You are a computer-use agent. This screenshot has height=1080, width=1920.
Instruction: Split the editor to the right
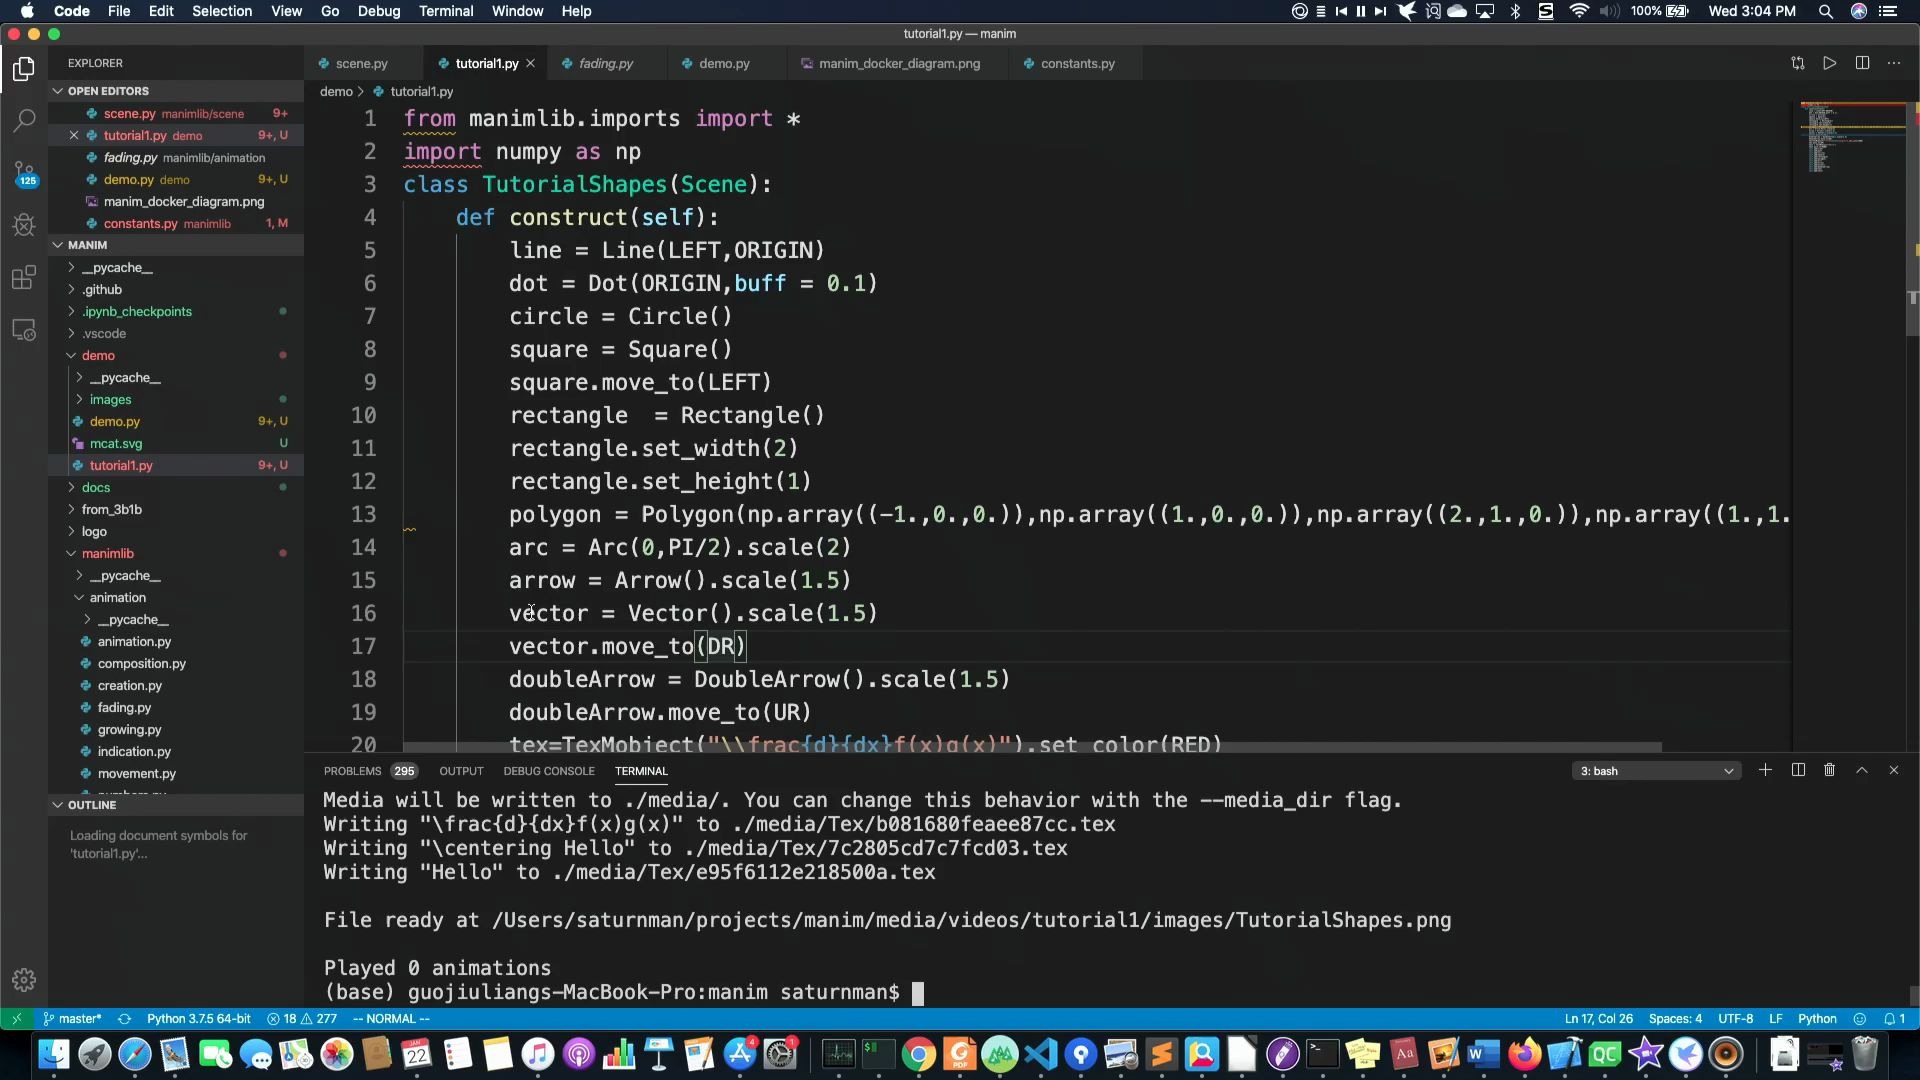pyautogui.click(x=1862, y=63)
